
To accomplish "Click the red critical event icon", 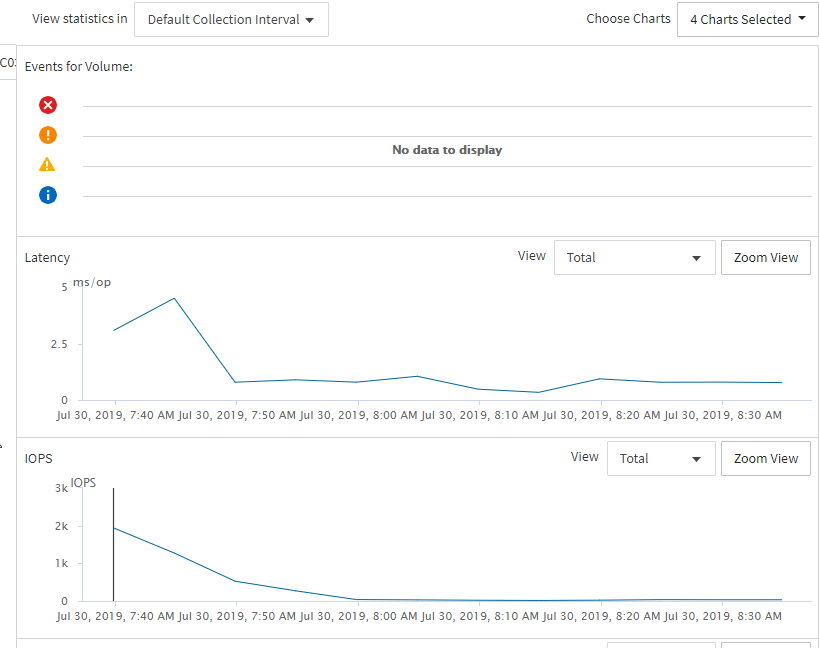I will pos(48,105).
